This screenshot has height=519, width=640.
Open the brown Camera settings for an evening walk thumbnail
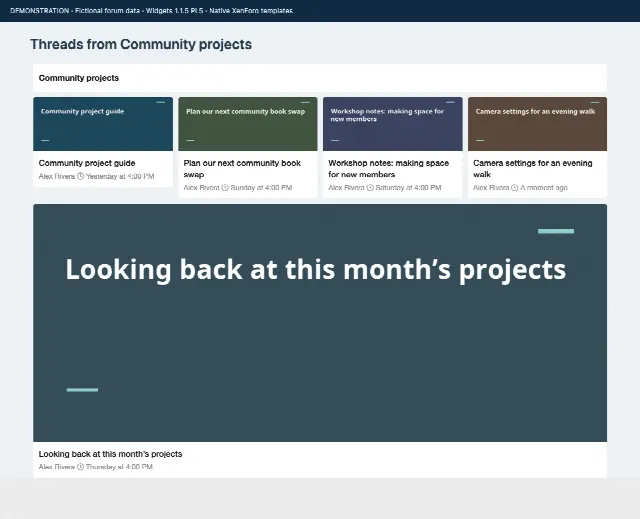coord(537,124)
